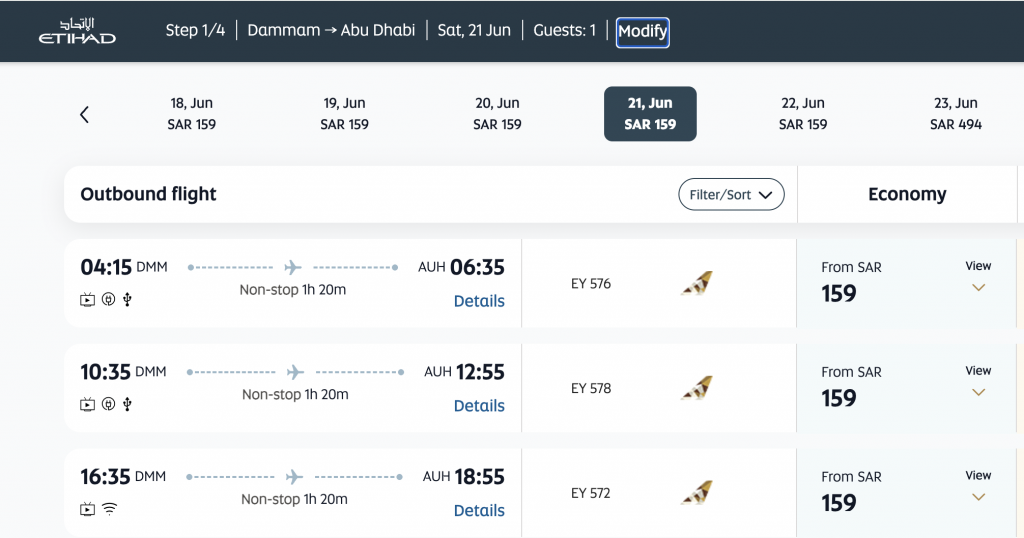This screenshot has height=538, width=1024.
Task: Click the Etihad logo in header
Action: coord(77,30)
